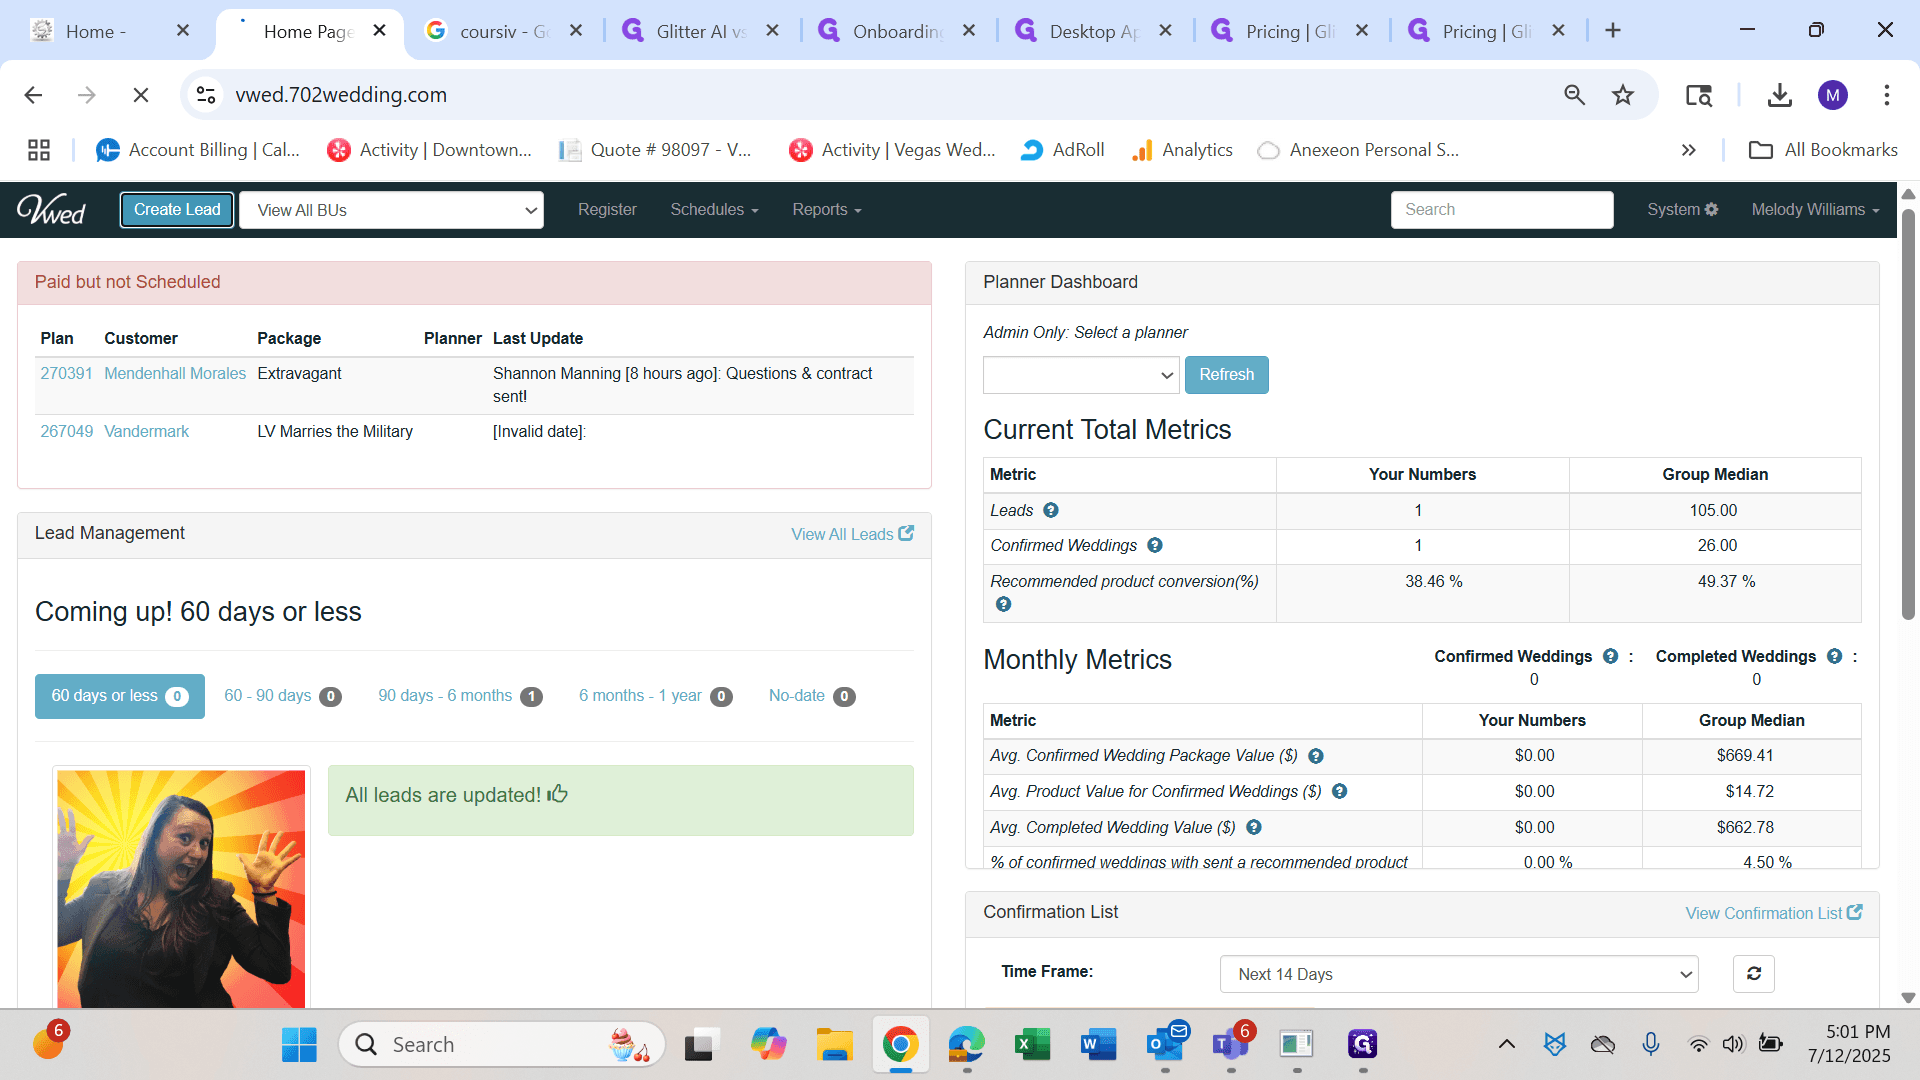Click the Confirmation List refresh icon button
The height and width of the screenshot is (1080, 1920).
[x=1754, y=974]
